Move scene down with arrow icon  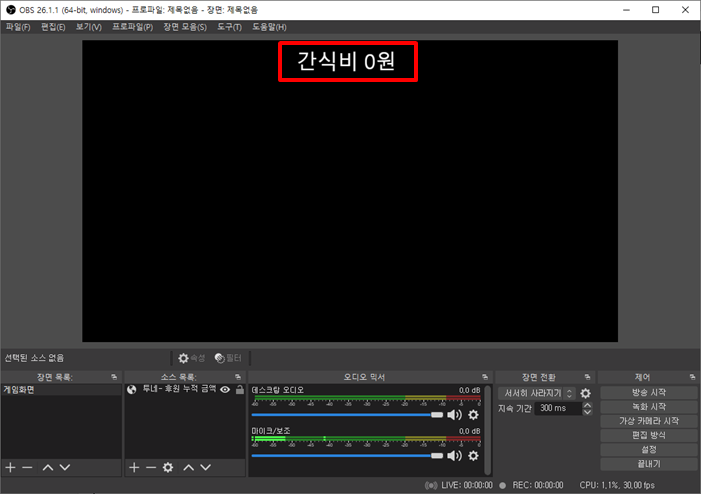coord(65,468)
